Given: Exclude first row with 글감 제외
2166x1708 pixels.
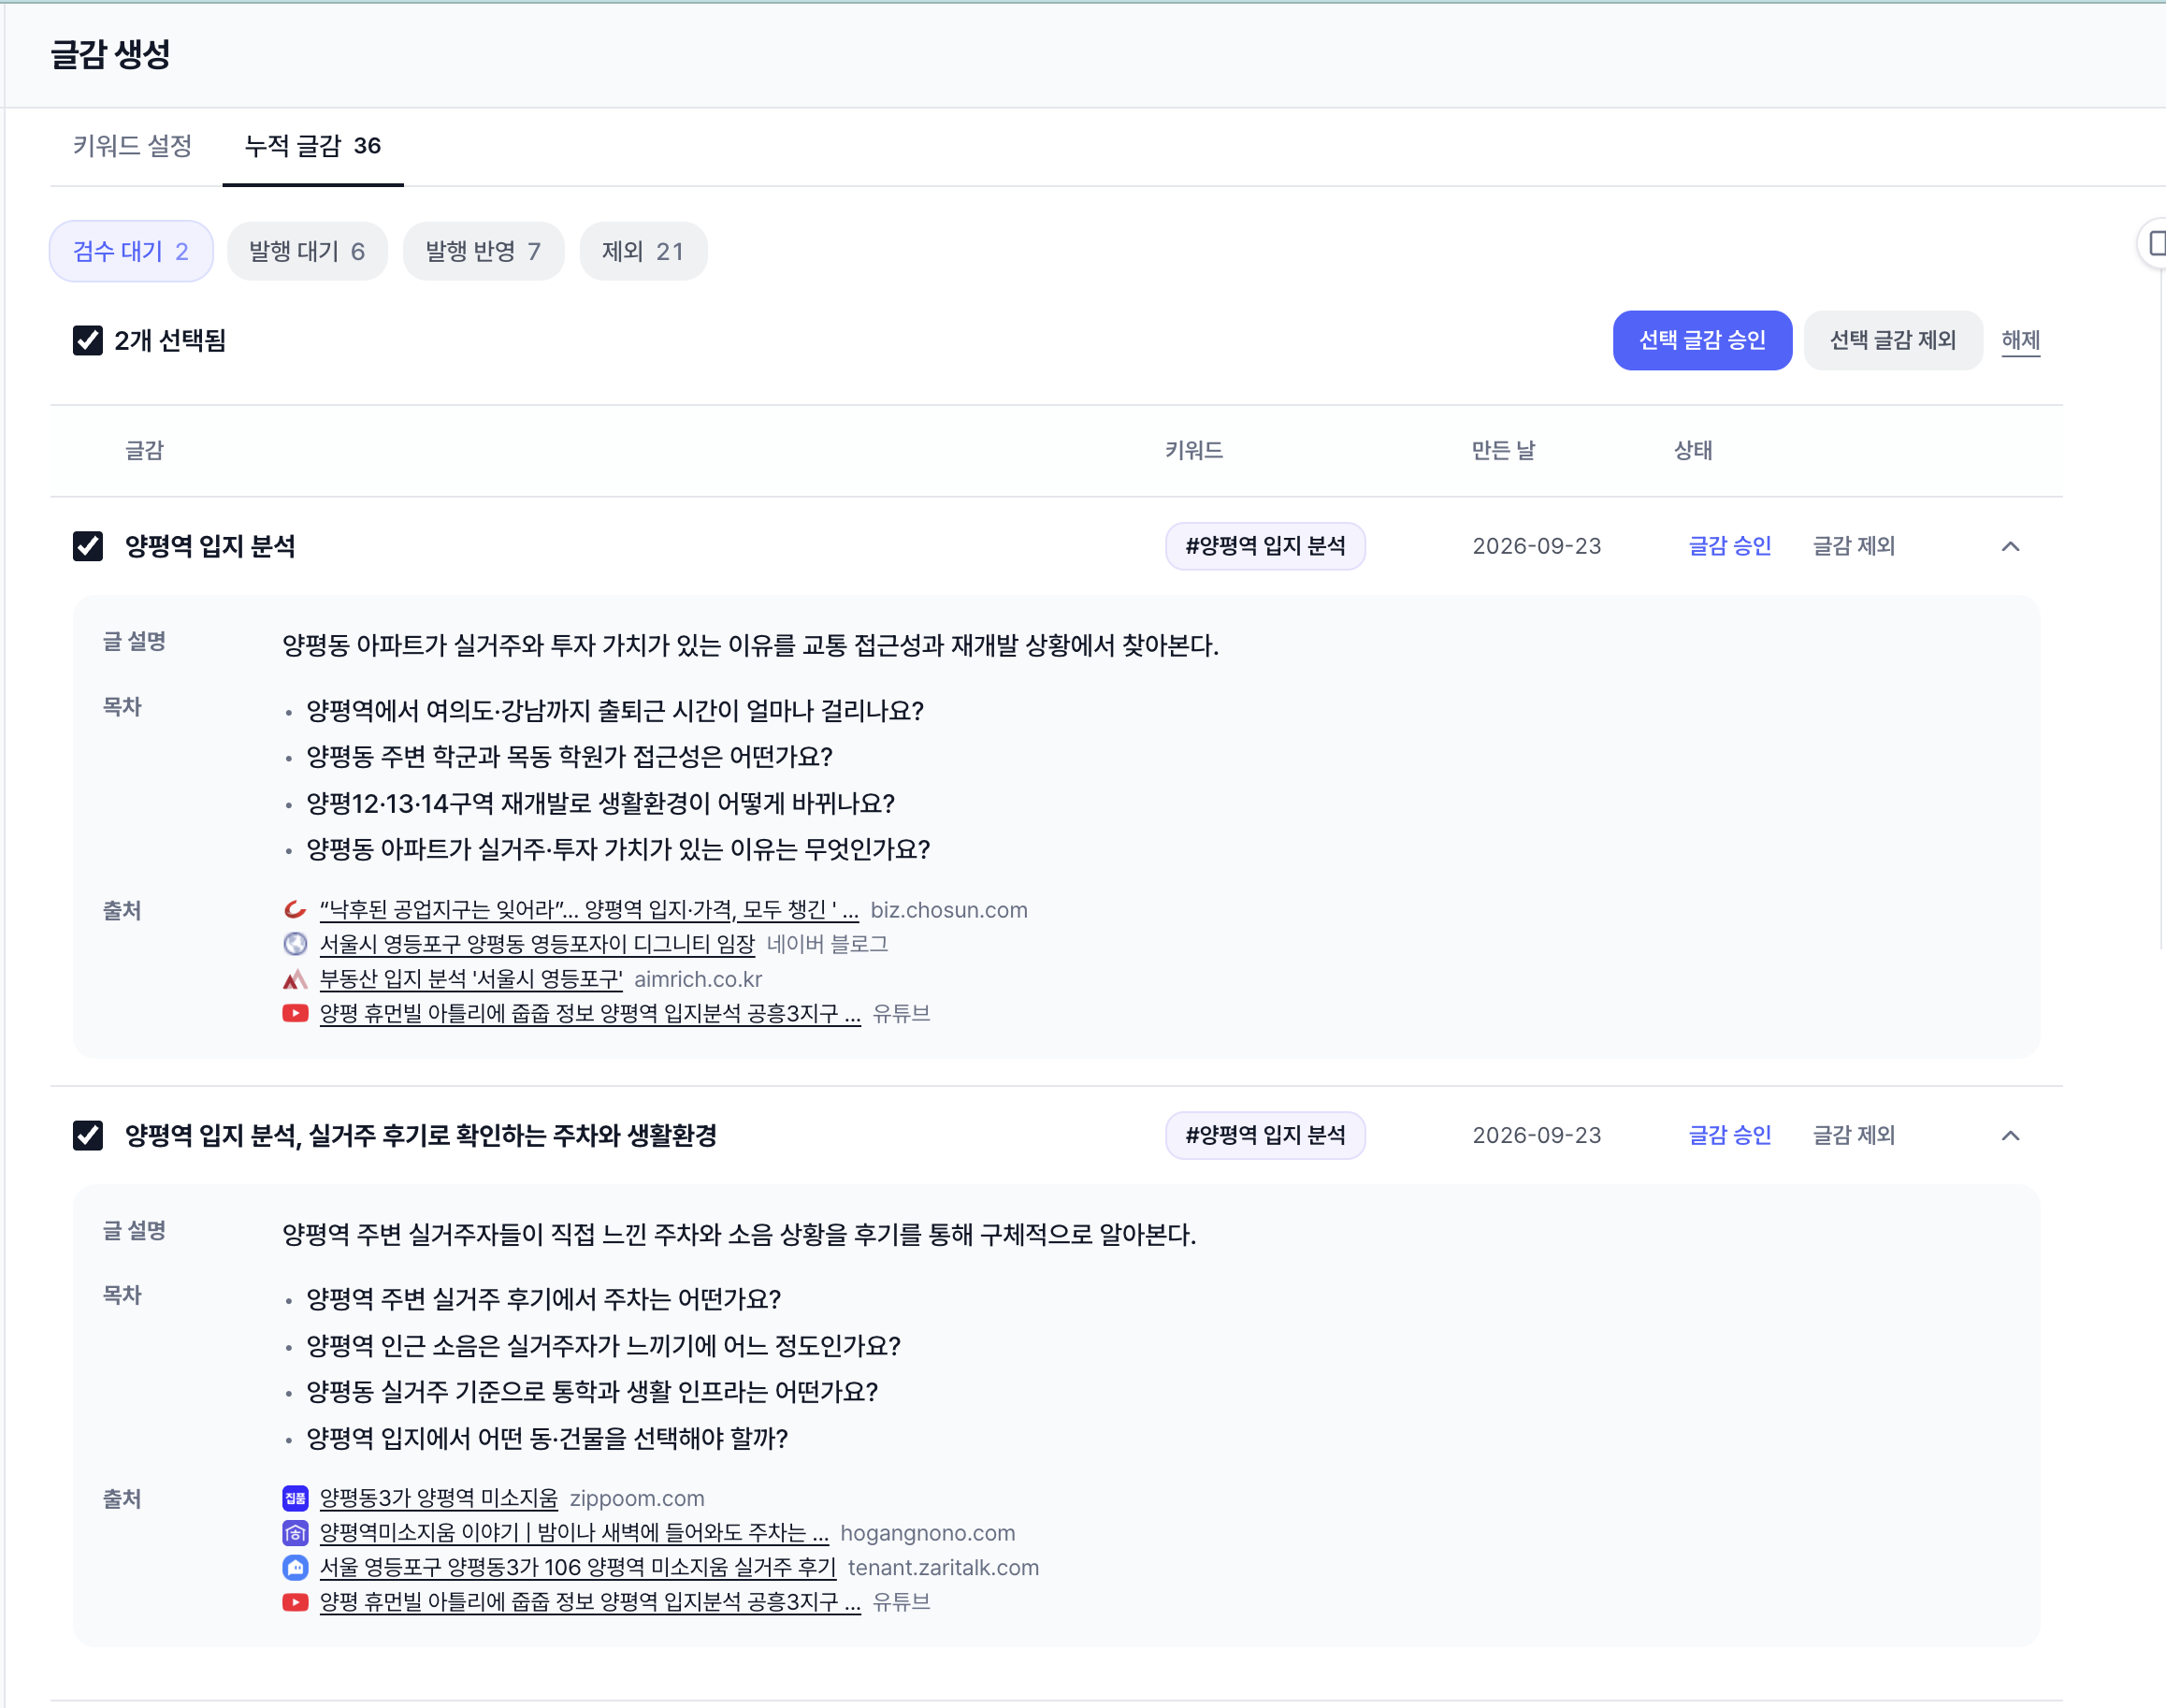Looking at the screenshot, I should [1854, 546].
